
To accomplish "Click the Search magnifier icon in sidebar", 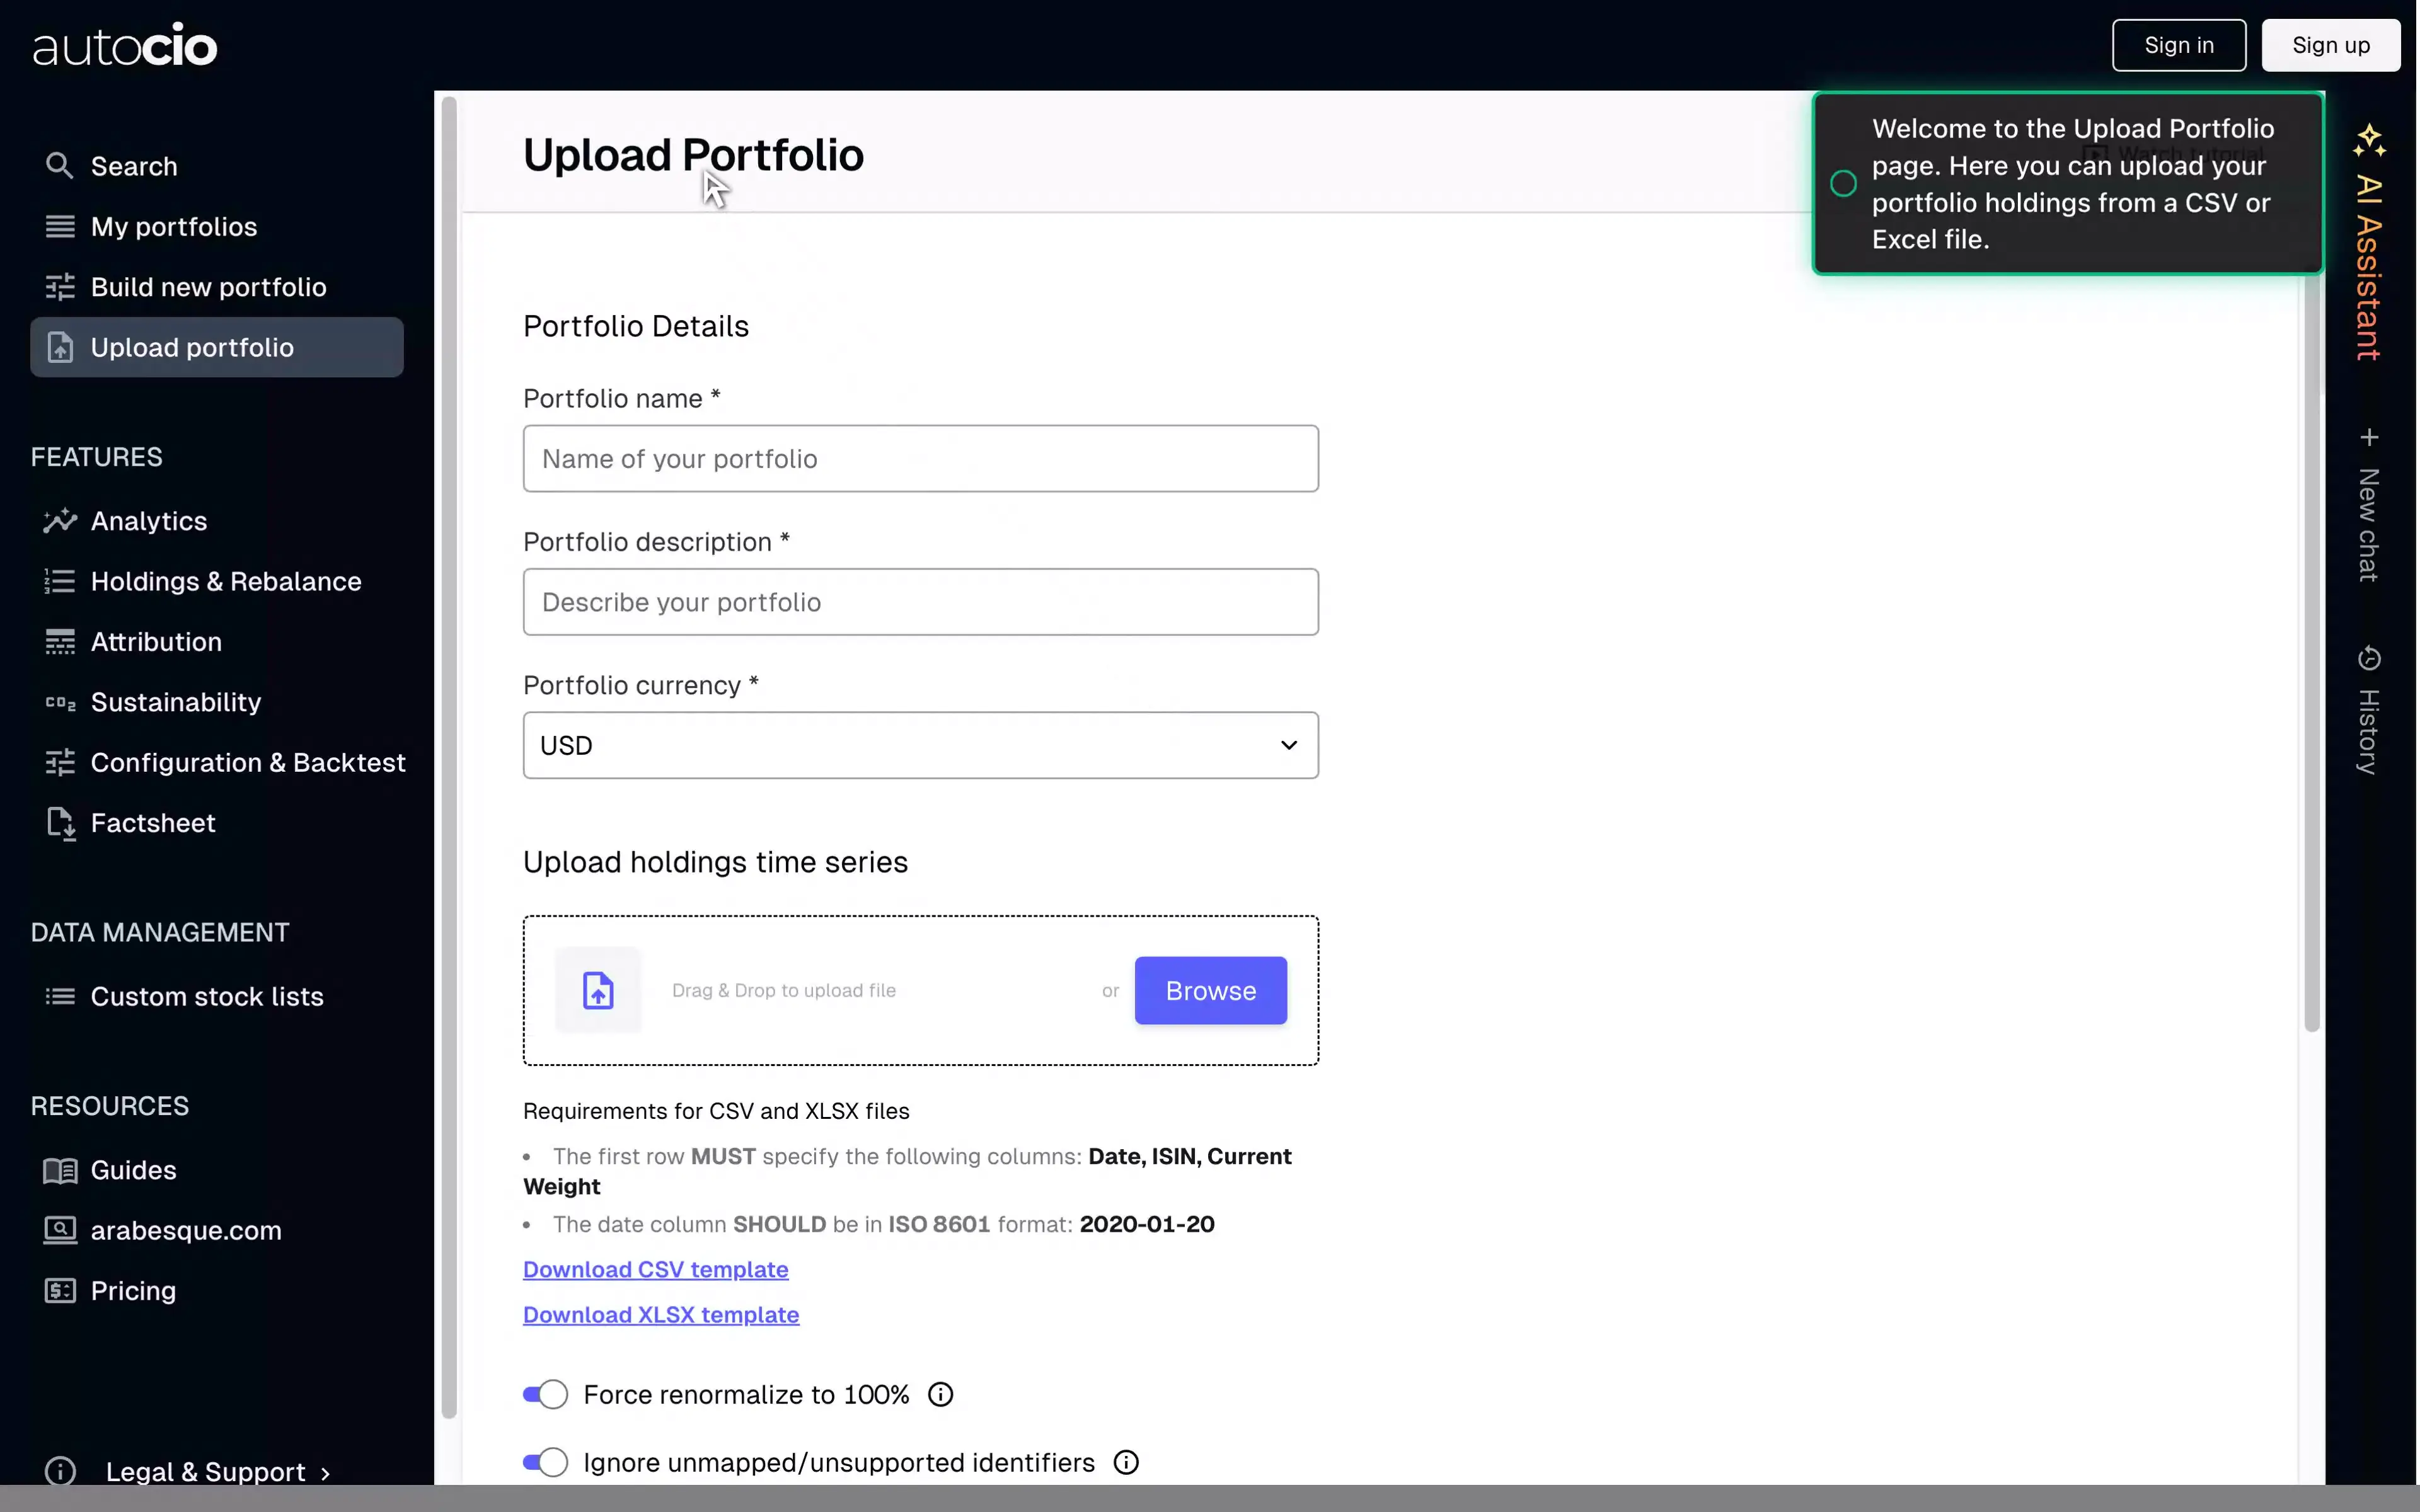I will coord(59,166).
